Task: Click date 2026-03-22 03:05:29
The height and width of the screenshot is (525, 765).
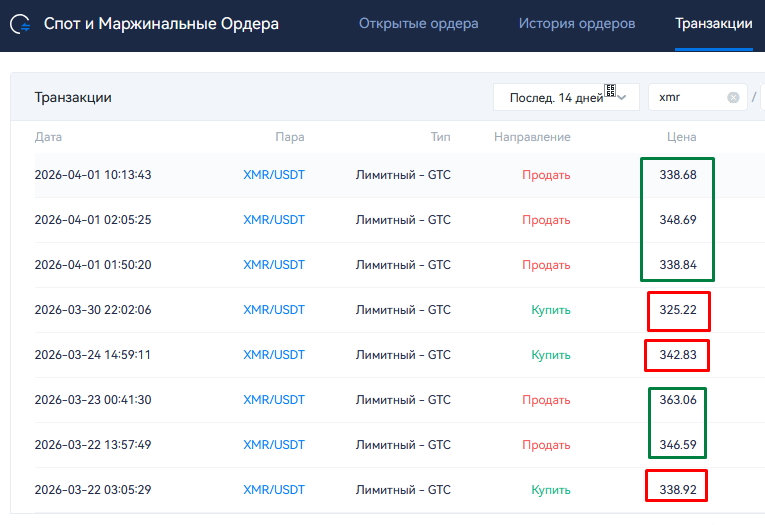Action: [x=93, y=489]
